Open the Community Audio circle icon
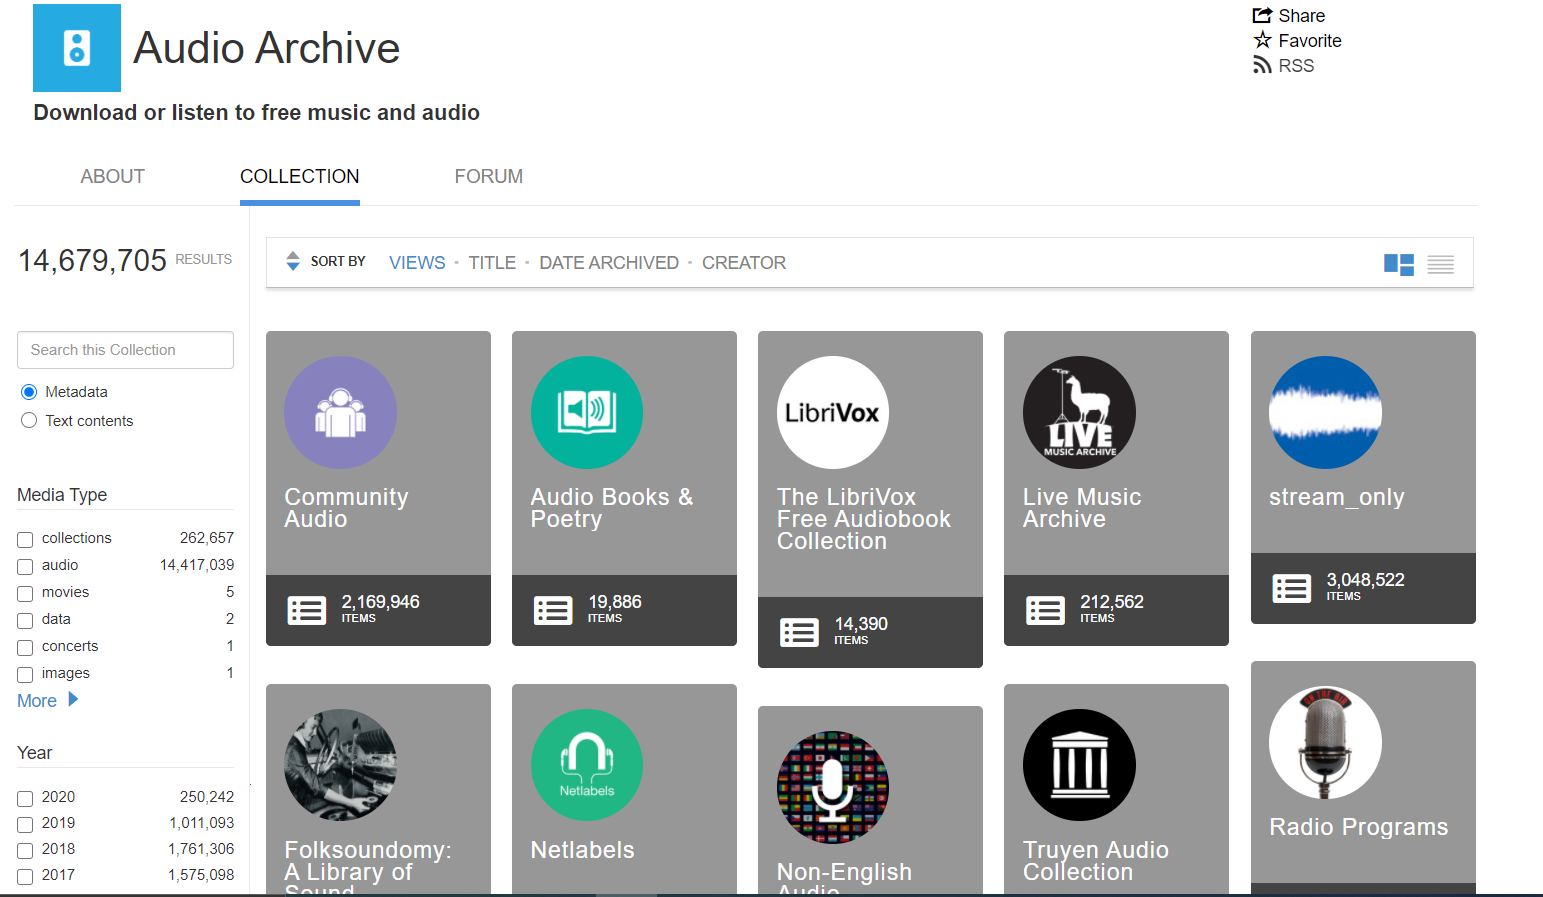This screenshot has height=897, width=1543. 340,412
